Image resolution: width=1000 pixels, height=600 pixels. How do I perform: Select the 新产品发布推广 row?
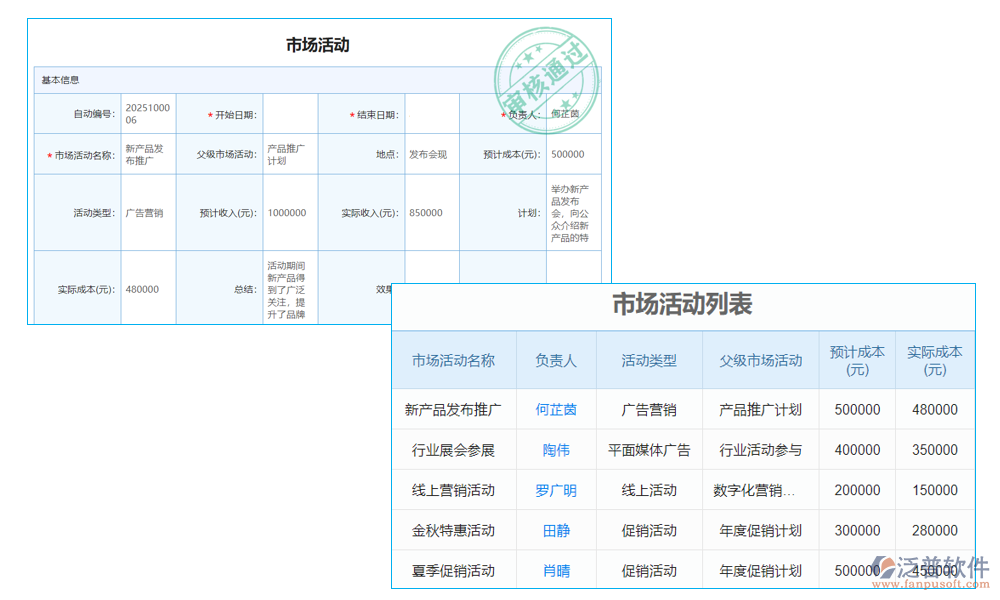point(454,409)
